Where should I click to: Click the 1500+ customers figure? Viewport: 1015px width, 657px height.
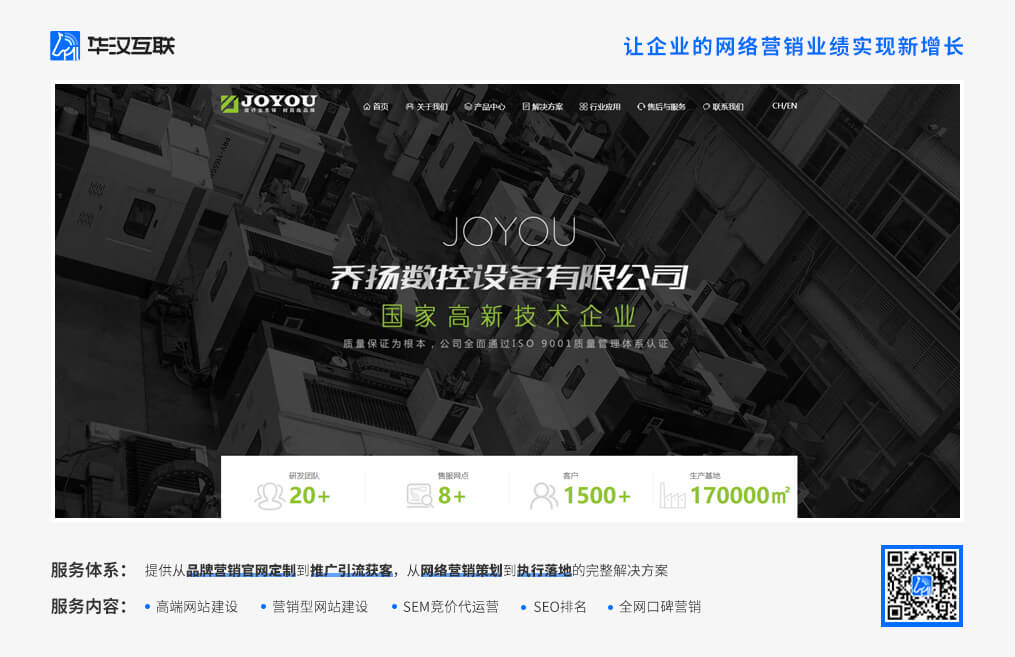(x=597, y=496)
